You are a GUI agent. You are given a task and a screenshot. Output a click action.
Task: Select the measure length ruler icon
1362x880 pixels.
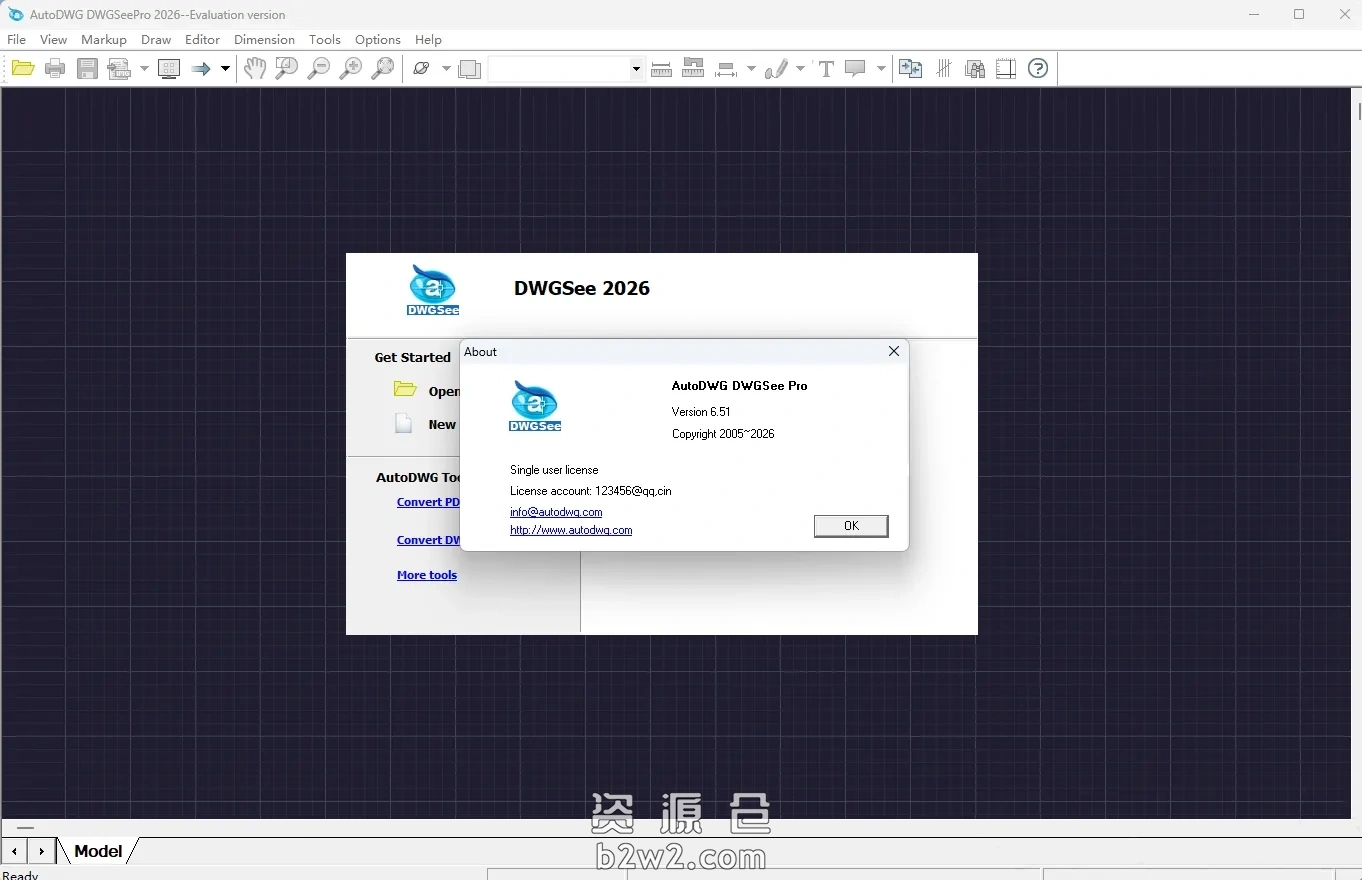661,69
